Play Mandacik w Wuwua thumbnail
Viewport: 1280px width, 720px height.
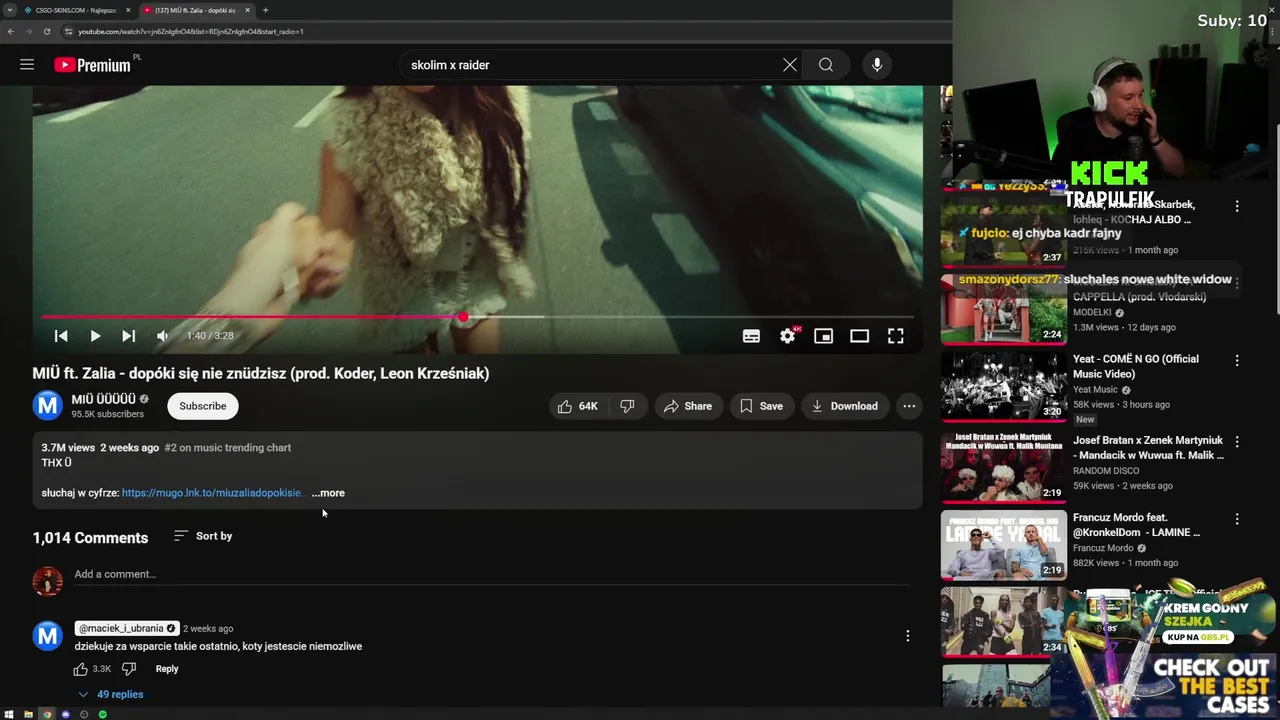point(1003,467)
